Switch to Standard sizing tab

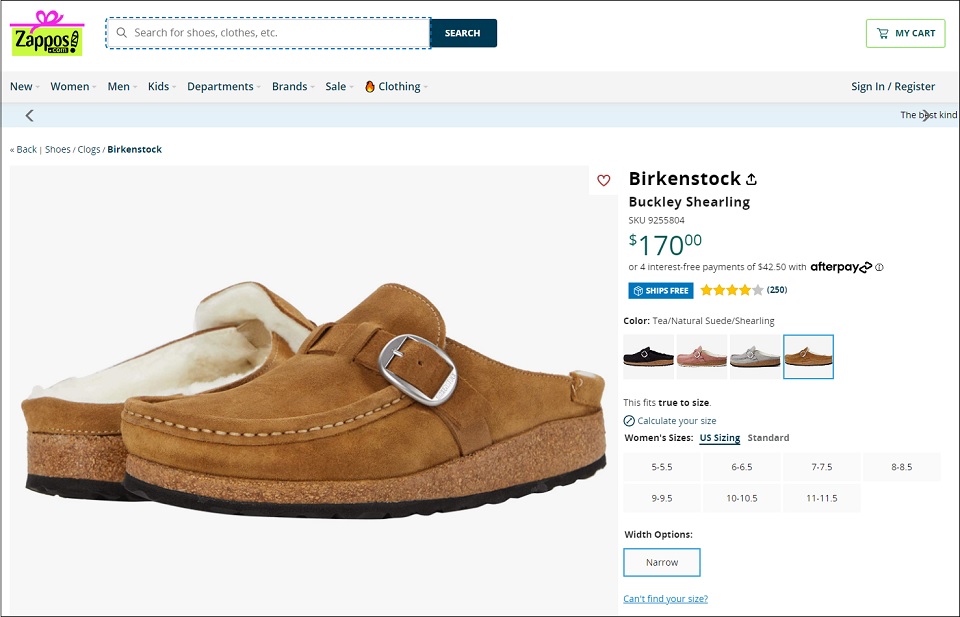(768, 438)
